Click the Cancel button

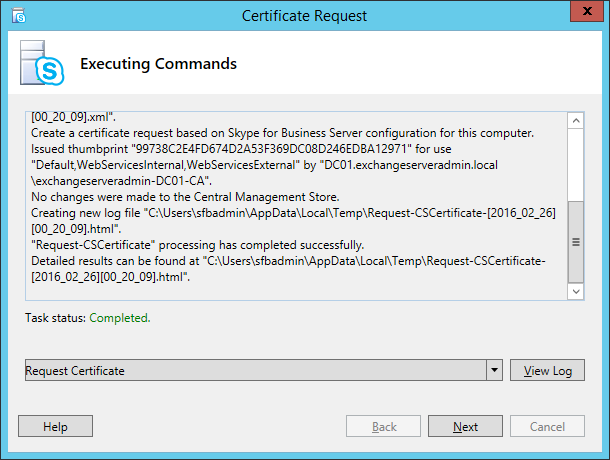(x=547, y=426)
